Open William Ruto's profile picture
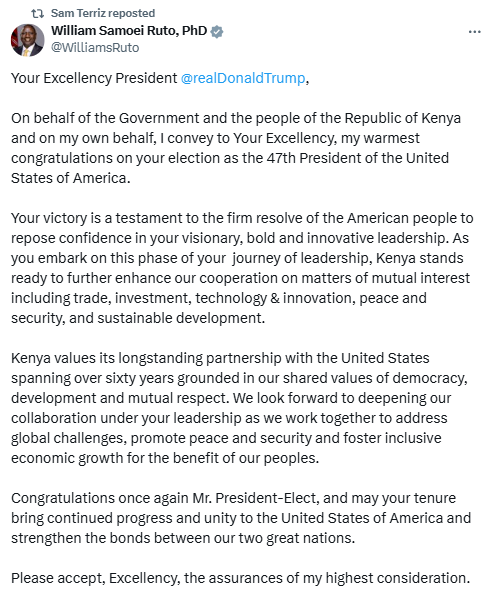 [27, 40]
